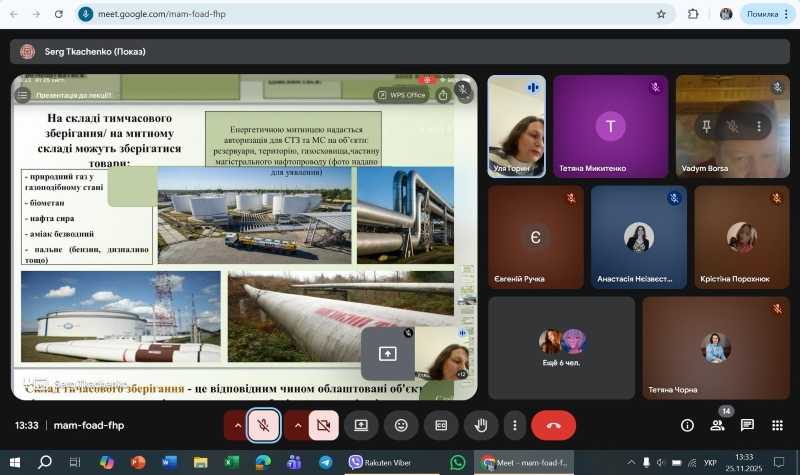This screenshot has height=475, width=800.
Task: Expand audio settings chevron
Action: pos(237,425)
